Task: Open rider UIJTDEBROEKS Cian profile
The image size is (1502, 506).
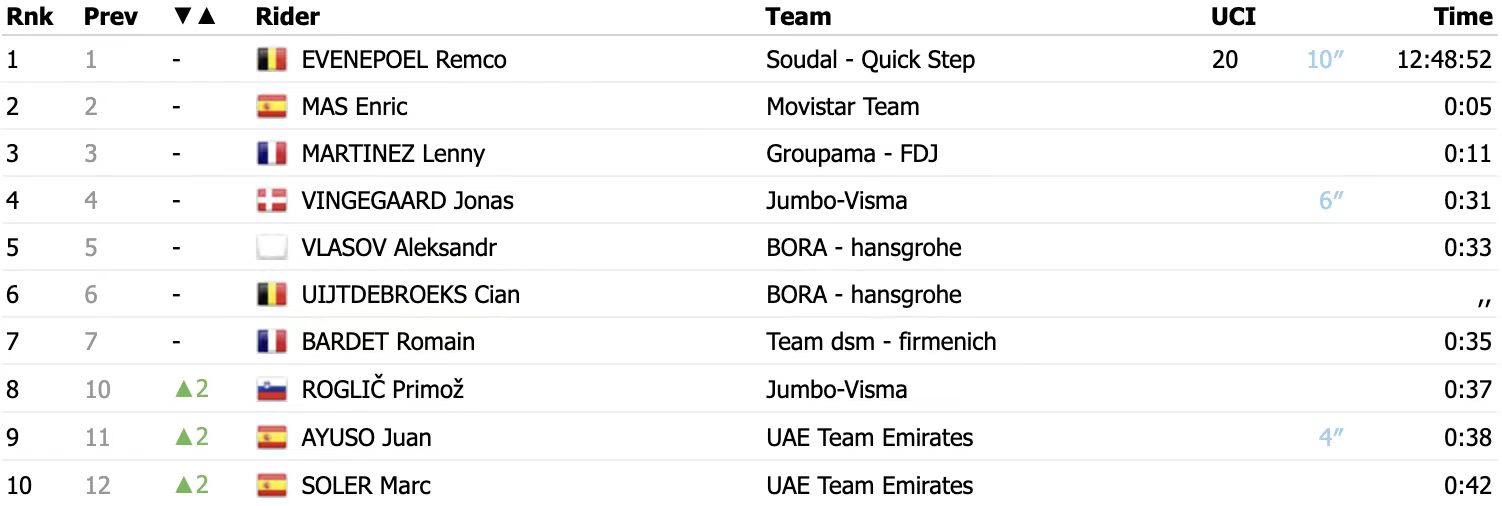Action: [x=411, y=295]
